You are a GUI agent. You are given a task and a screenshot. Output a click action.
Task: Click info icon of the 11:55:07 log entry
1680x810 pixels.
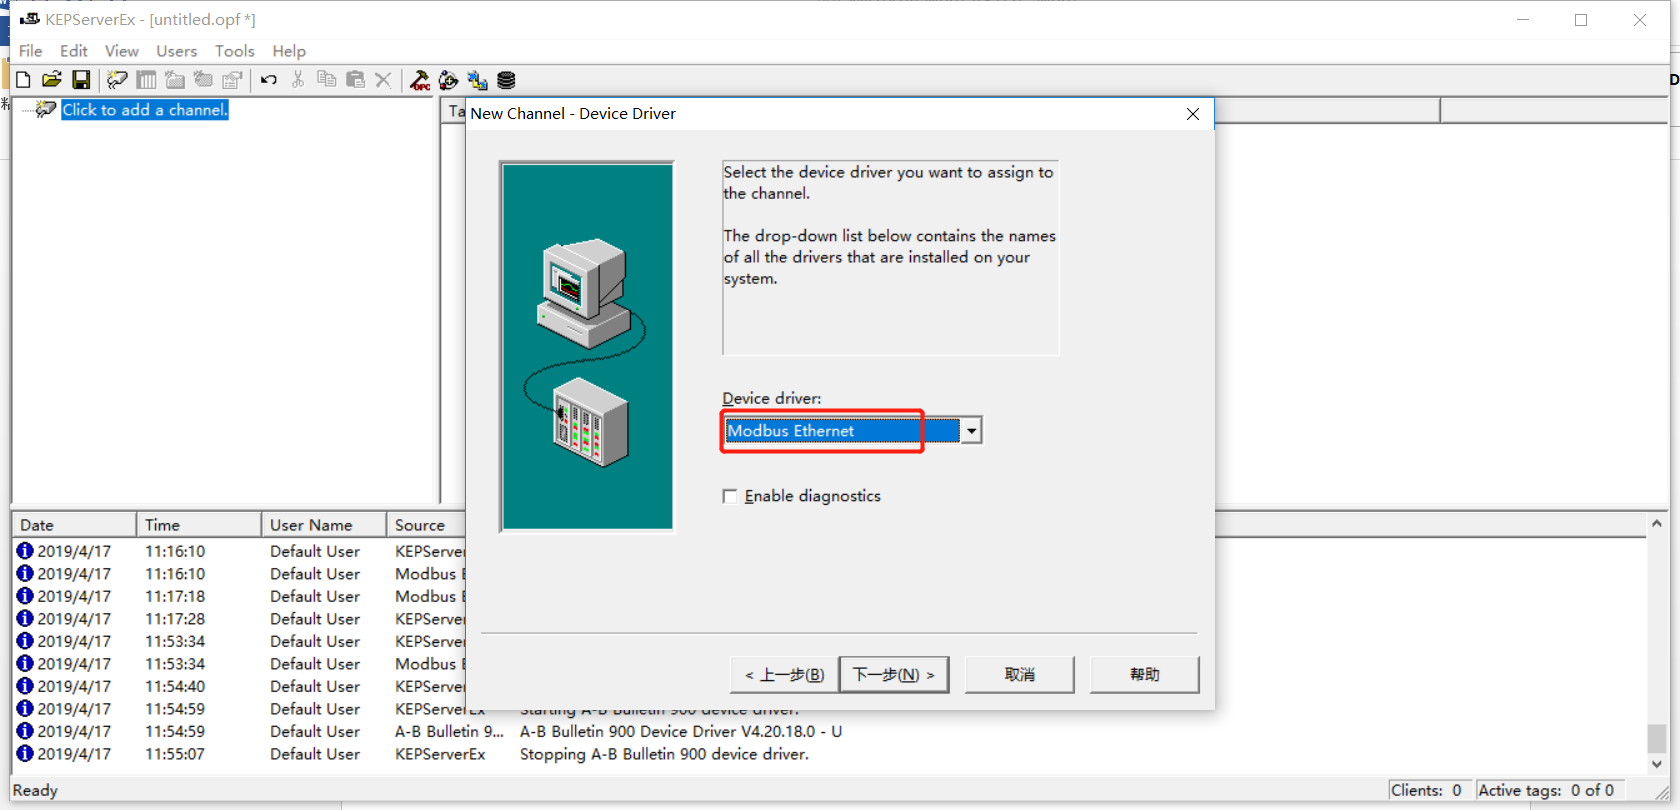pos(25,754)
